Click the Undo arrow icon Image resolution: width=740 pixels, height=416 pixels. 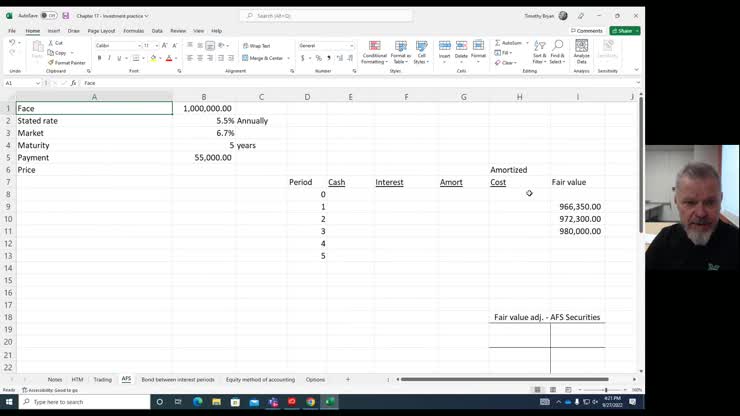click(x=12, y=42)
